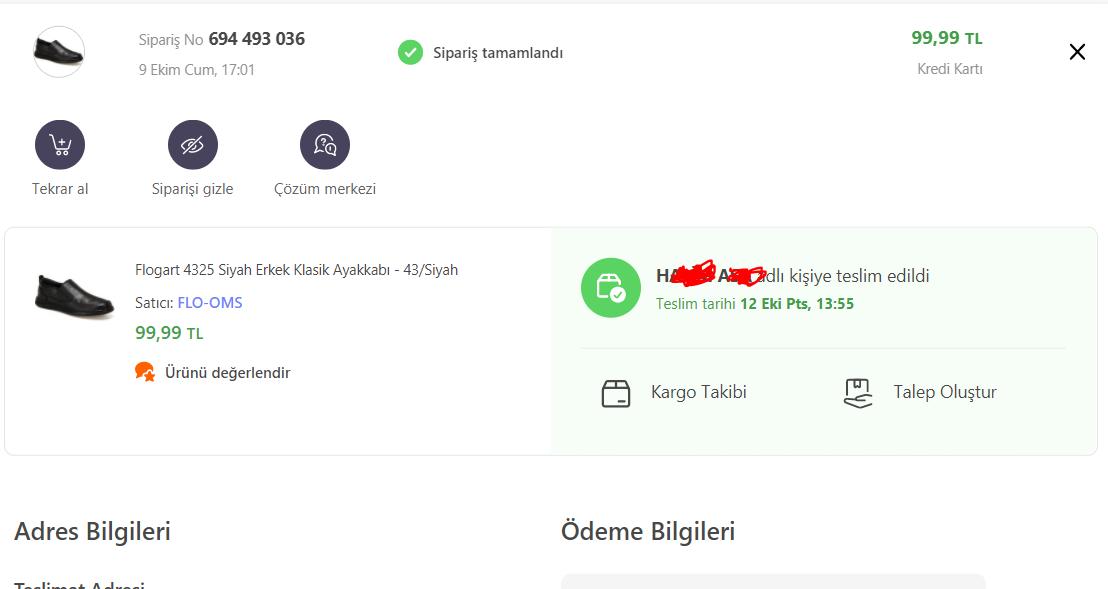1108x589 pixels.
Task: Create a request via Talep Oluştur
Action: 945,392
